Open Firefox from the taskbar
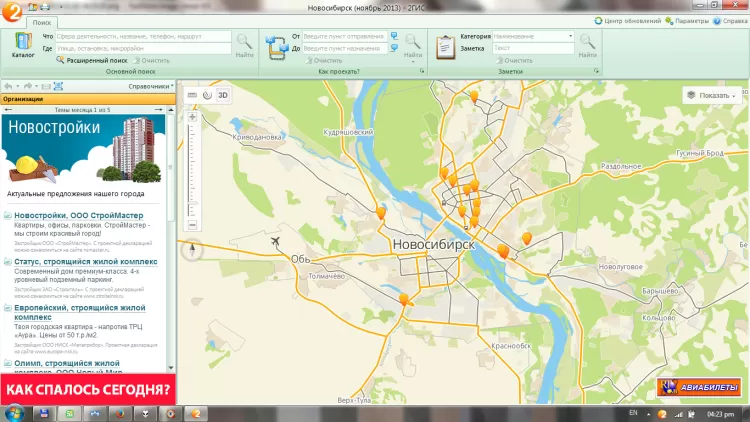 (x=120, y=414)
